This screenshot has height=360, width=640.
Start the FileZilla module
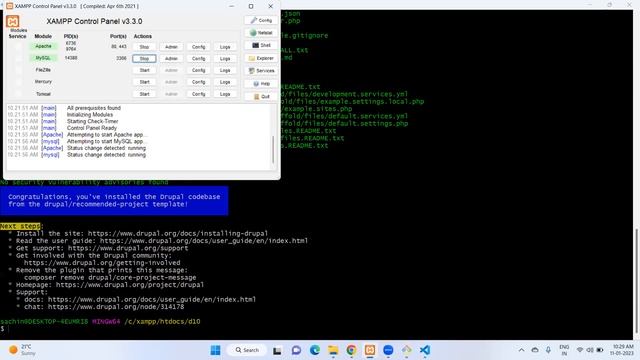click(144, 70)
